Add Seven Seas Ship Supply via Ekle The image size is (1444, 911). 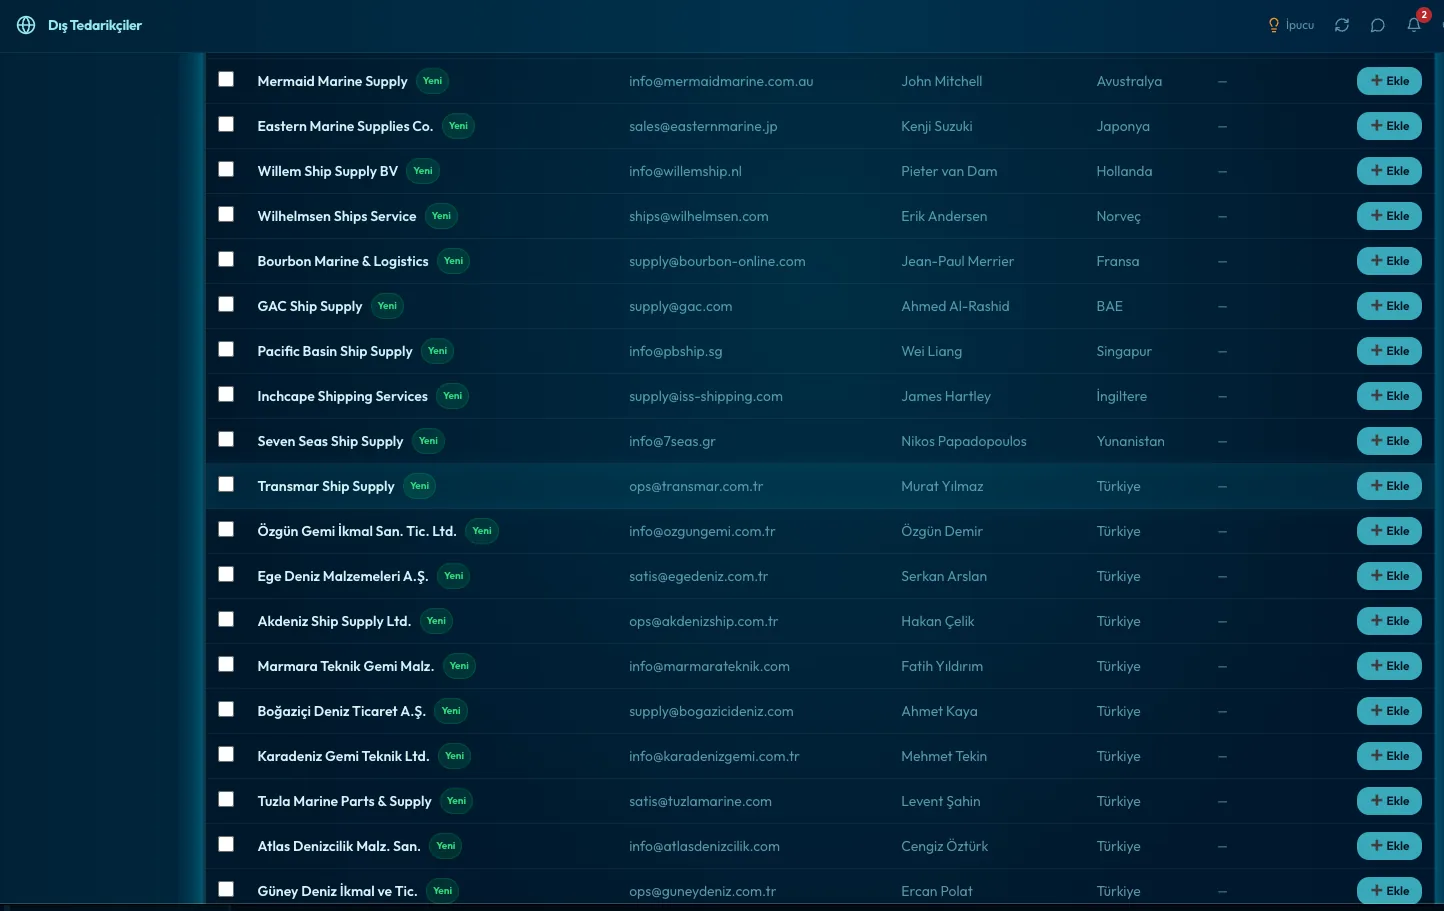[x=1389, y=441]
